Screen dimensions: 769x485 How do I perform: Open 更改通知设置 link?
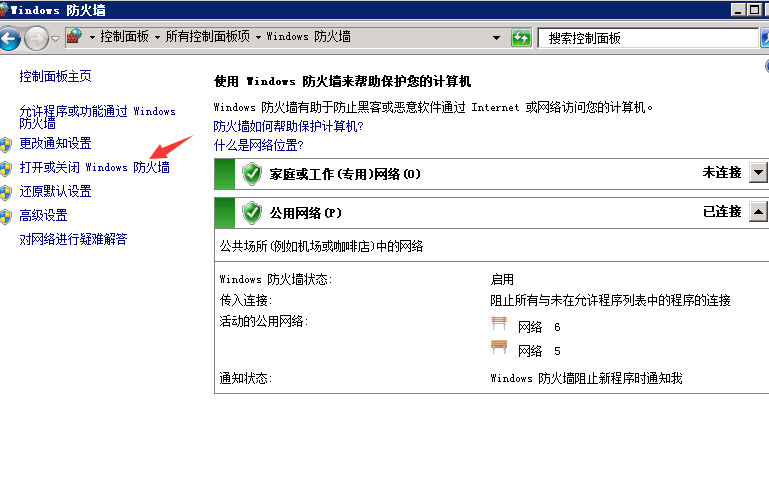coord(55,143)
